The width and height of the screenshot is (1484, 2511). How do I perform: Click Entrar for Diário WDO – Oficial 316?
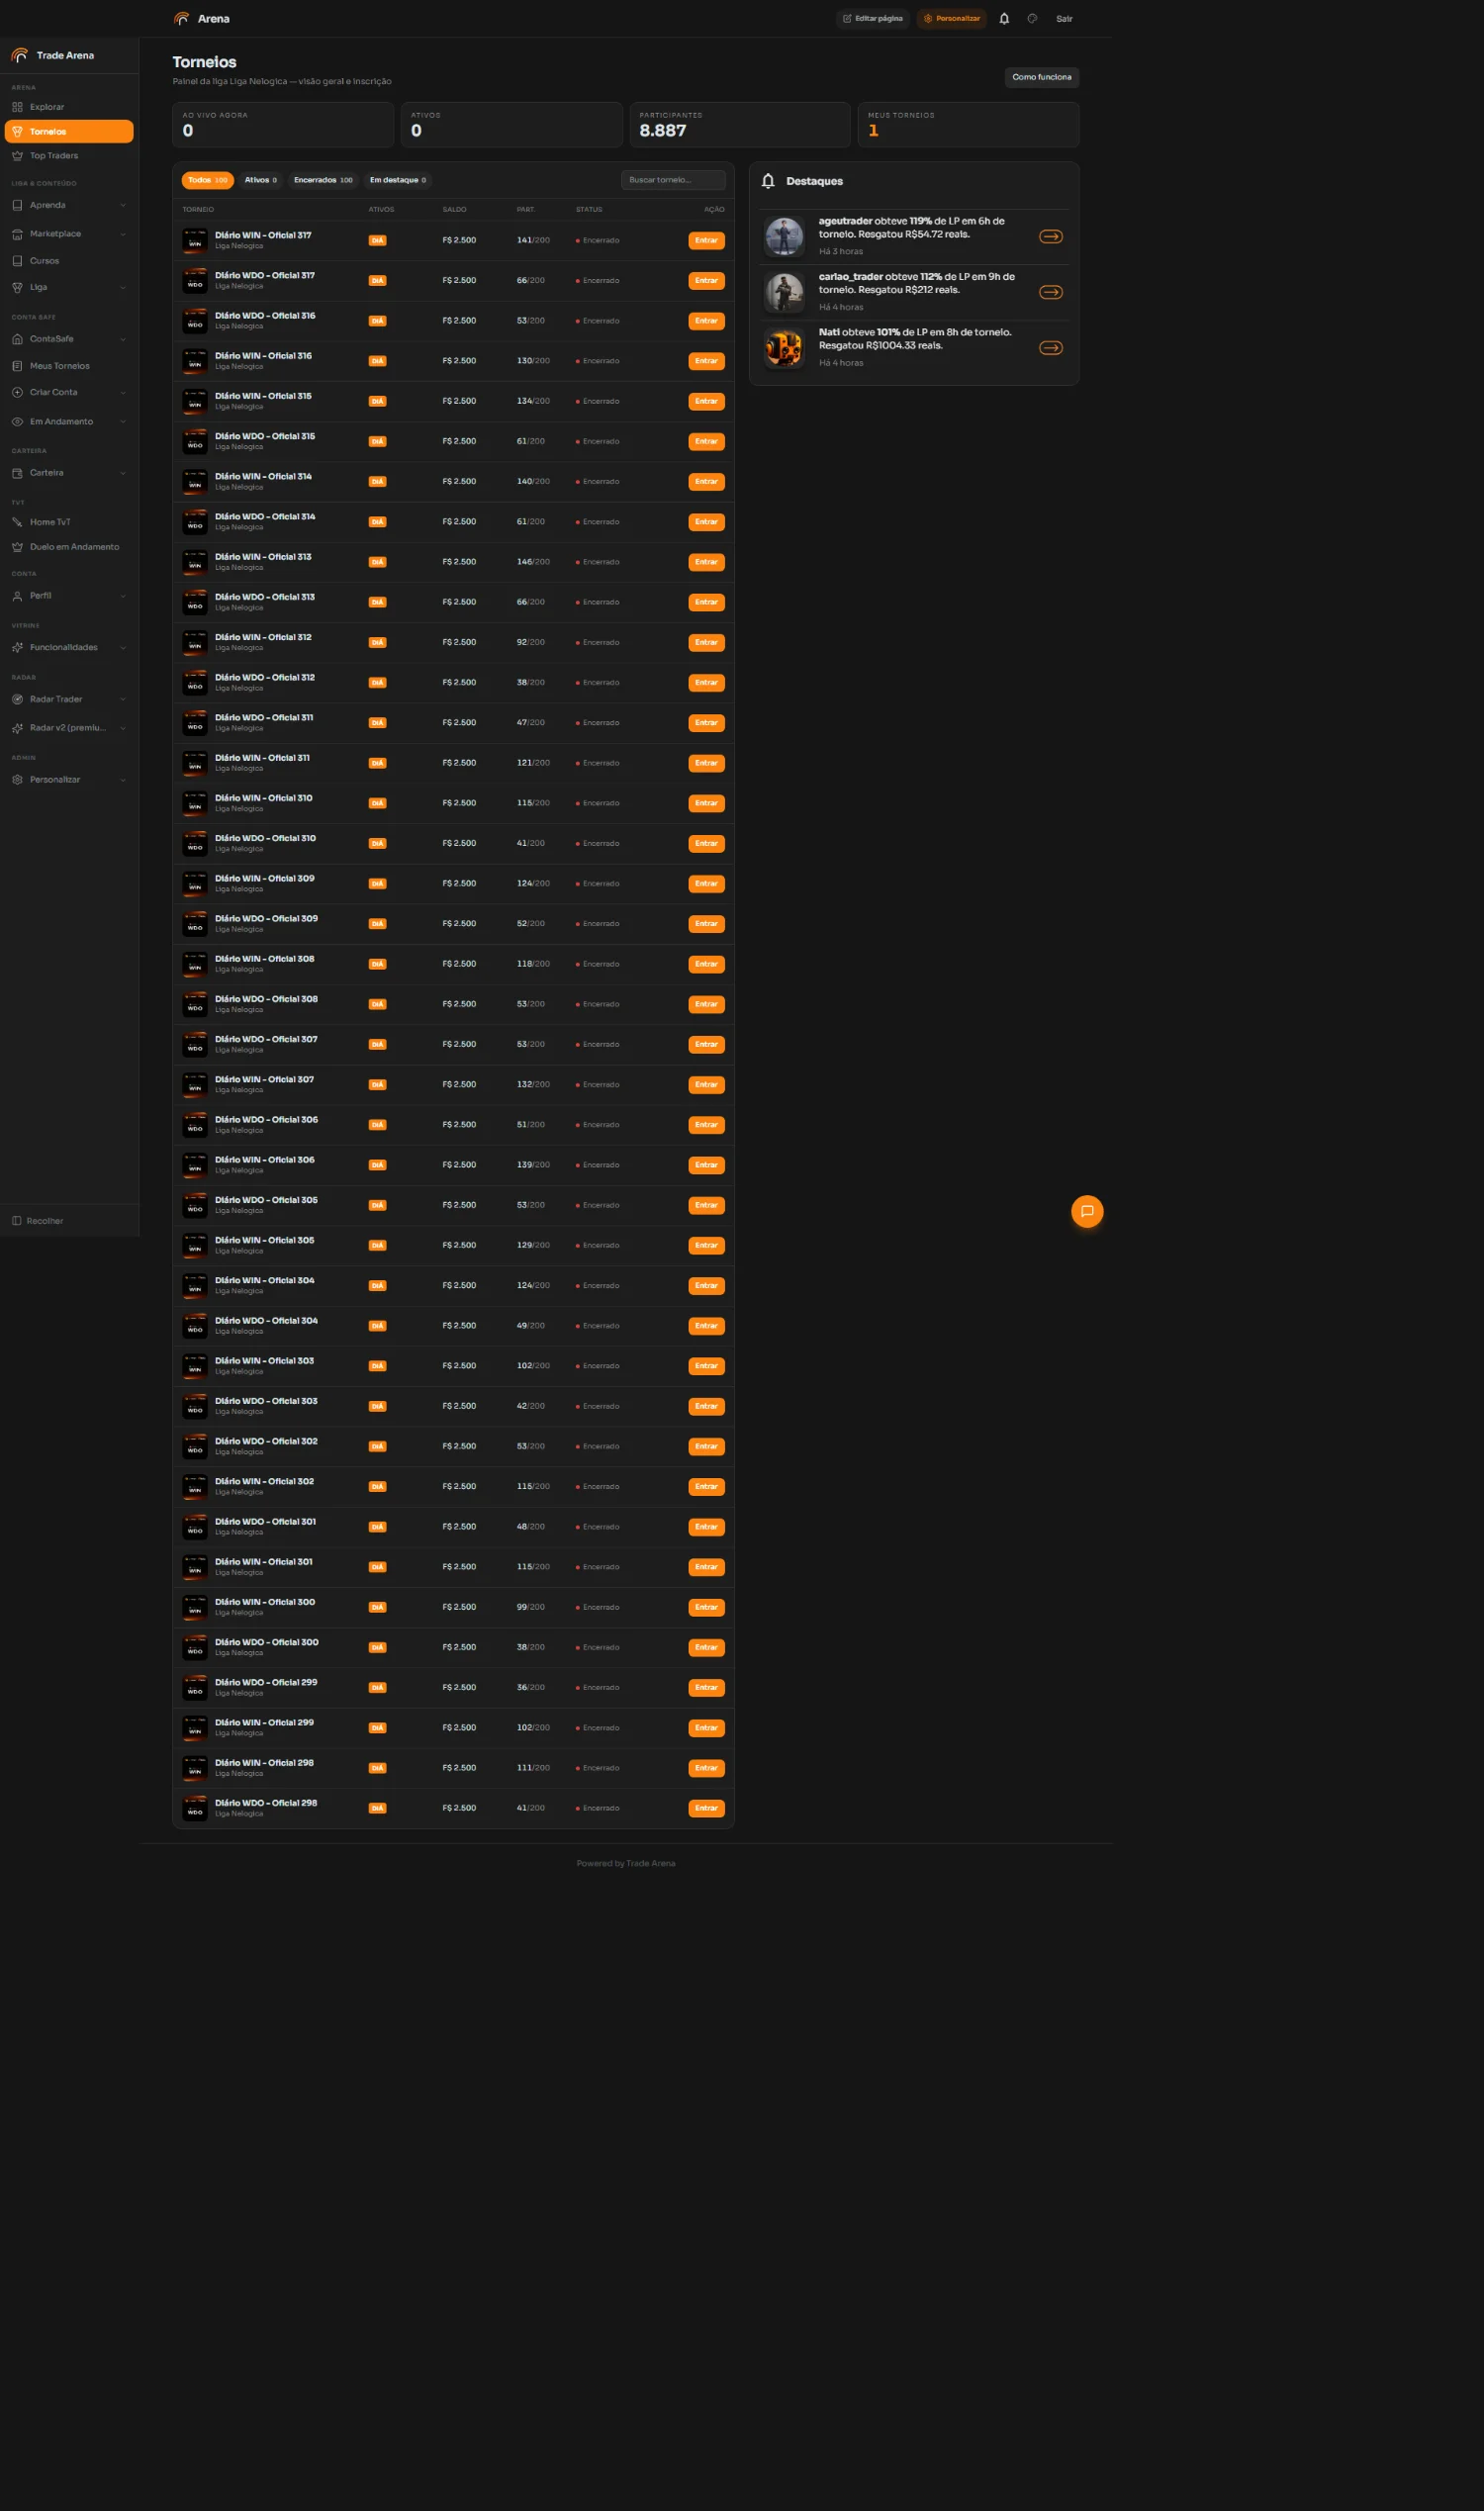click(706, 321)
